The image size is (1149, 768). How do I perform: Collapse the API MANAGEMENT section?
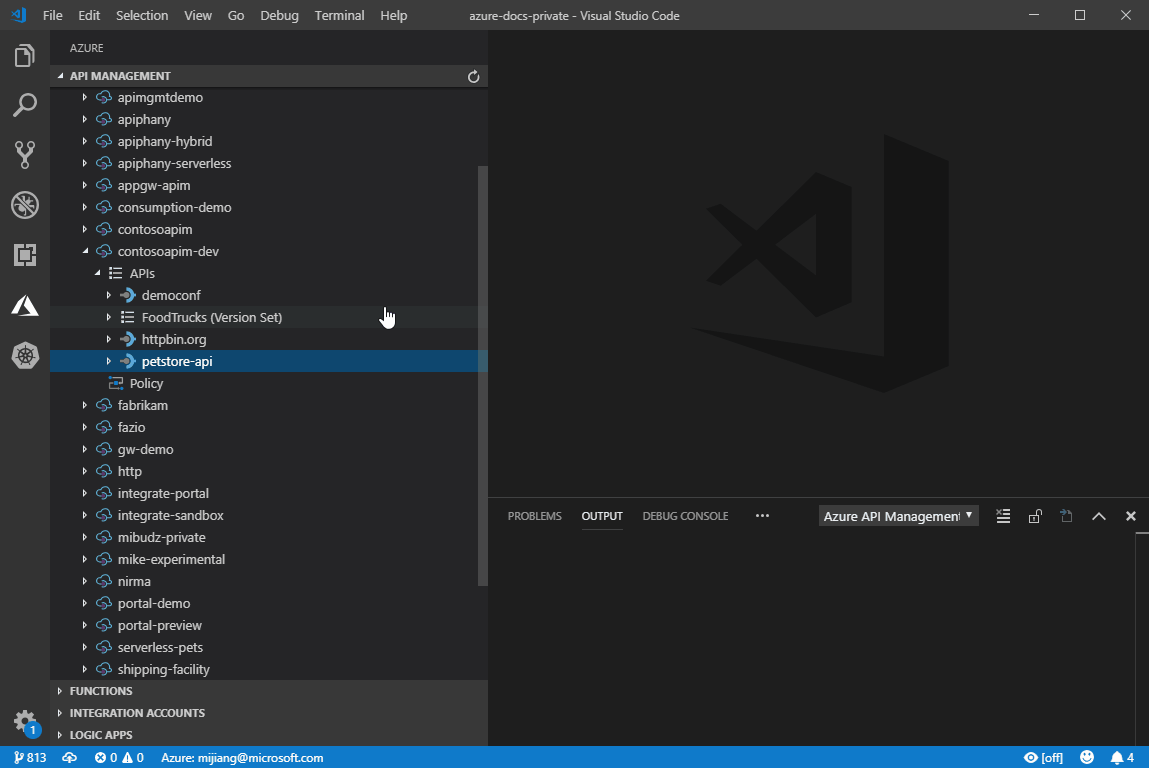tap(61, 76)
